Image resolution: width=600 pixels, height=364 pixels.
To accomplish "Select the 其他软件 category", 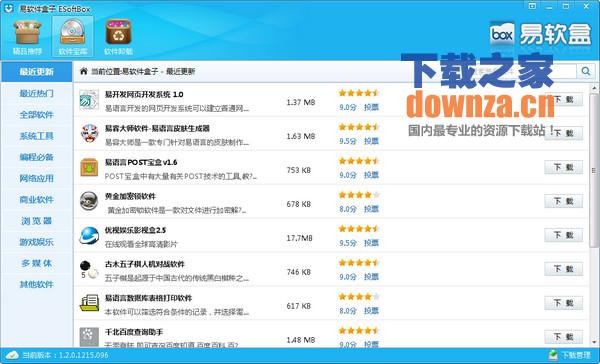I will pyautogui.click(x=37, y=284).
